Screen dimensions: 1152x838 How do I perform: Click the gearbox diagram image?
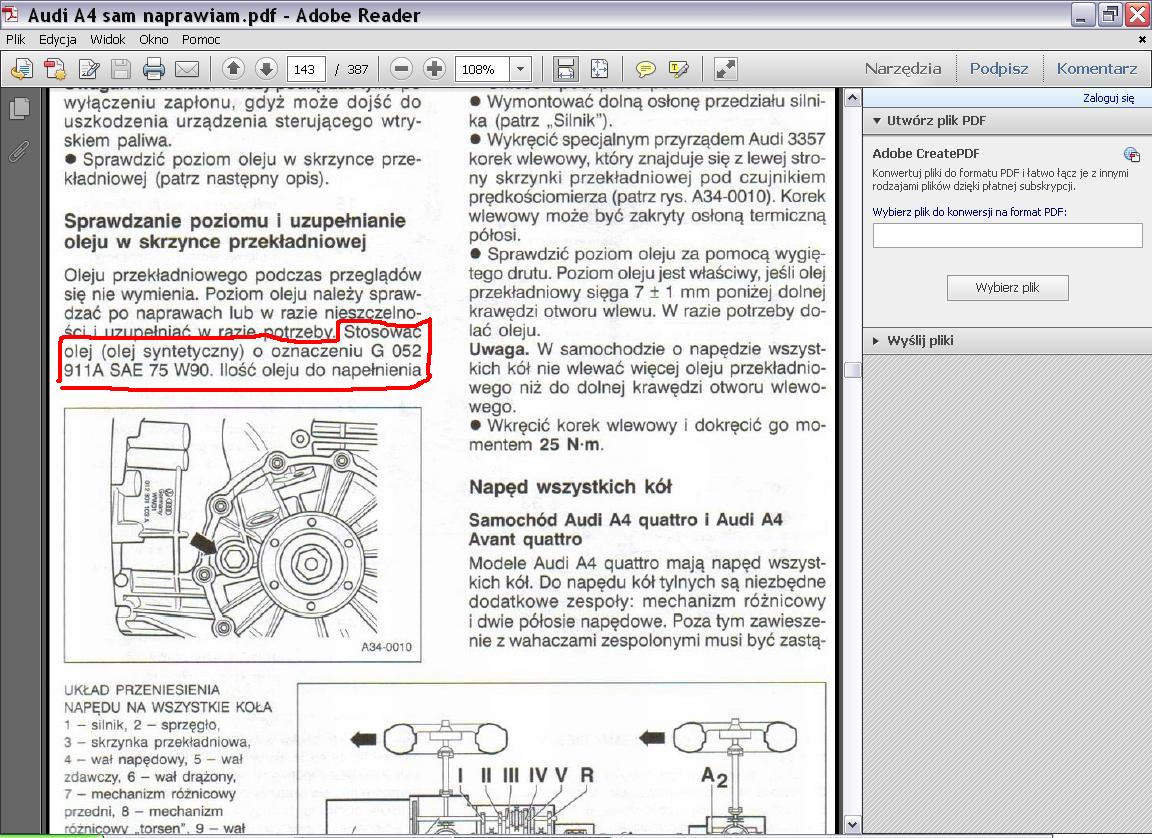coord(242,535)
